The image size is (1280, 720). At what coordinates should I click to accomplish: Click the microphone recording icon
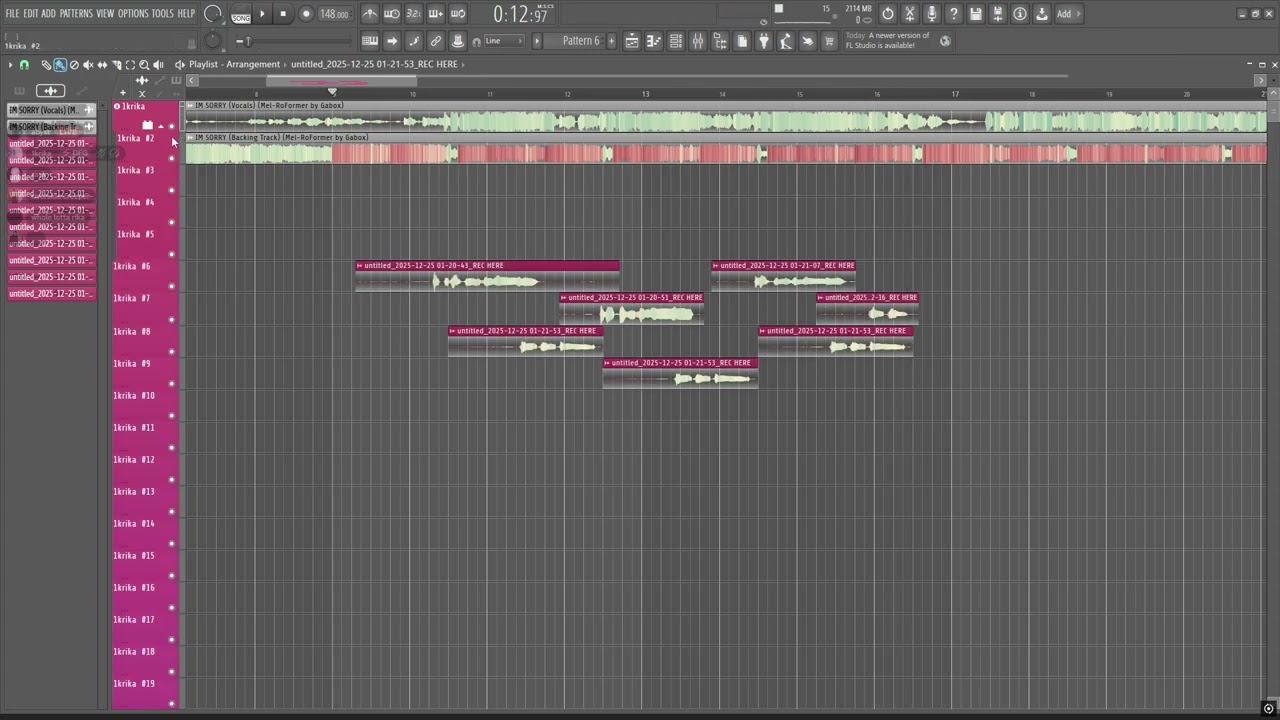pyautogui.click(x=932, y=14)
